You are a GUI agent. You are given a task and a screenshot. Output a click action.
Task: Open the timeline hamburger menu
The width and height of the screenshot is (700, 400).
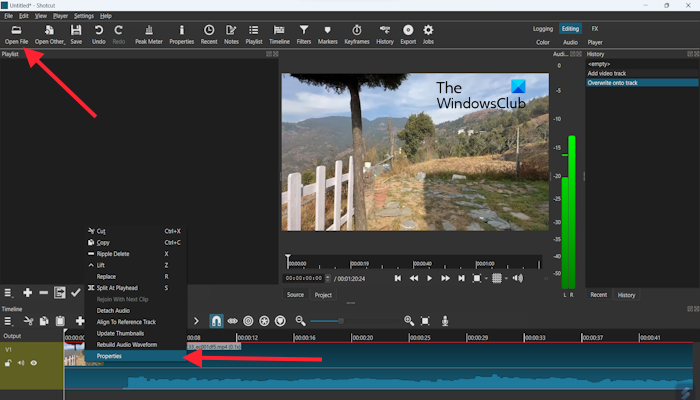pyautogui.click(x=7, y=321)
